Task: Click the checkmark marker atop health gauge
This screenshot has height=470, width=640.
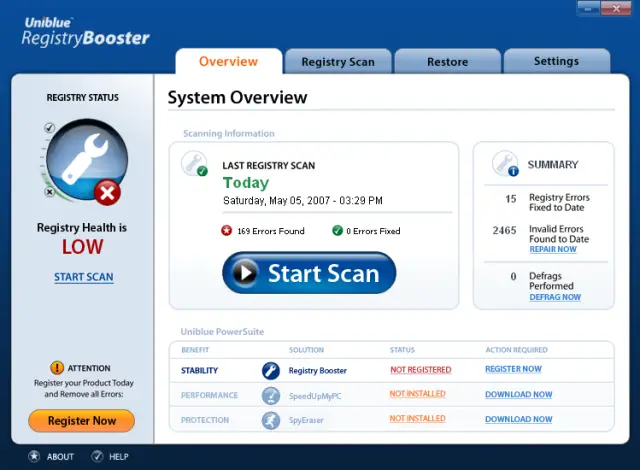Action: (50, 128)
